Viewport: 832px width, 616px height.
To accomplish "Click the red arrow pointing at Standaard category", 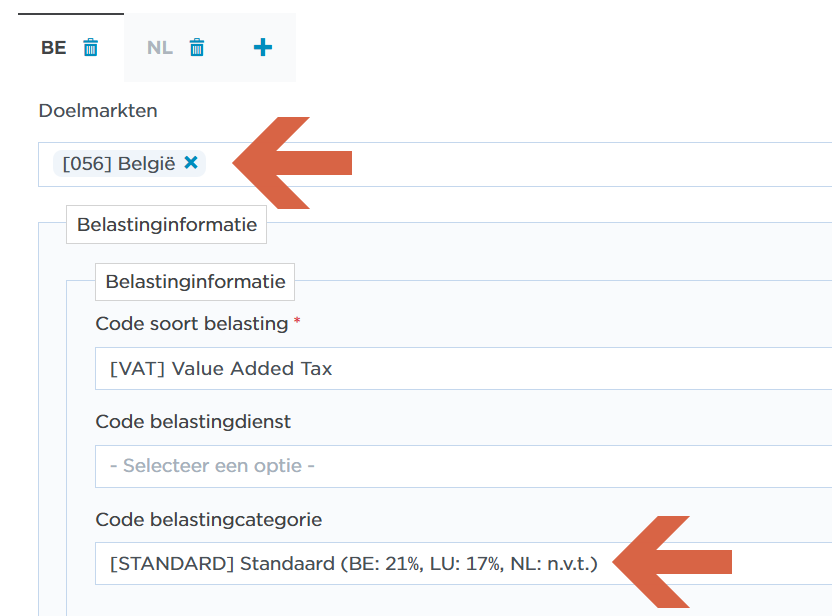I will tap(670, 562).
